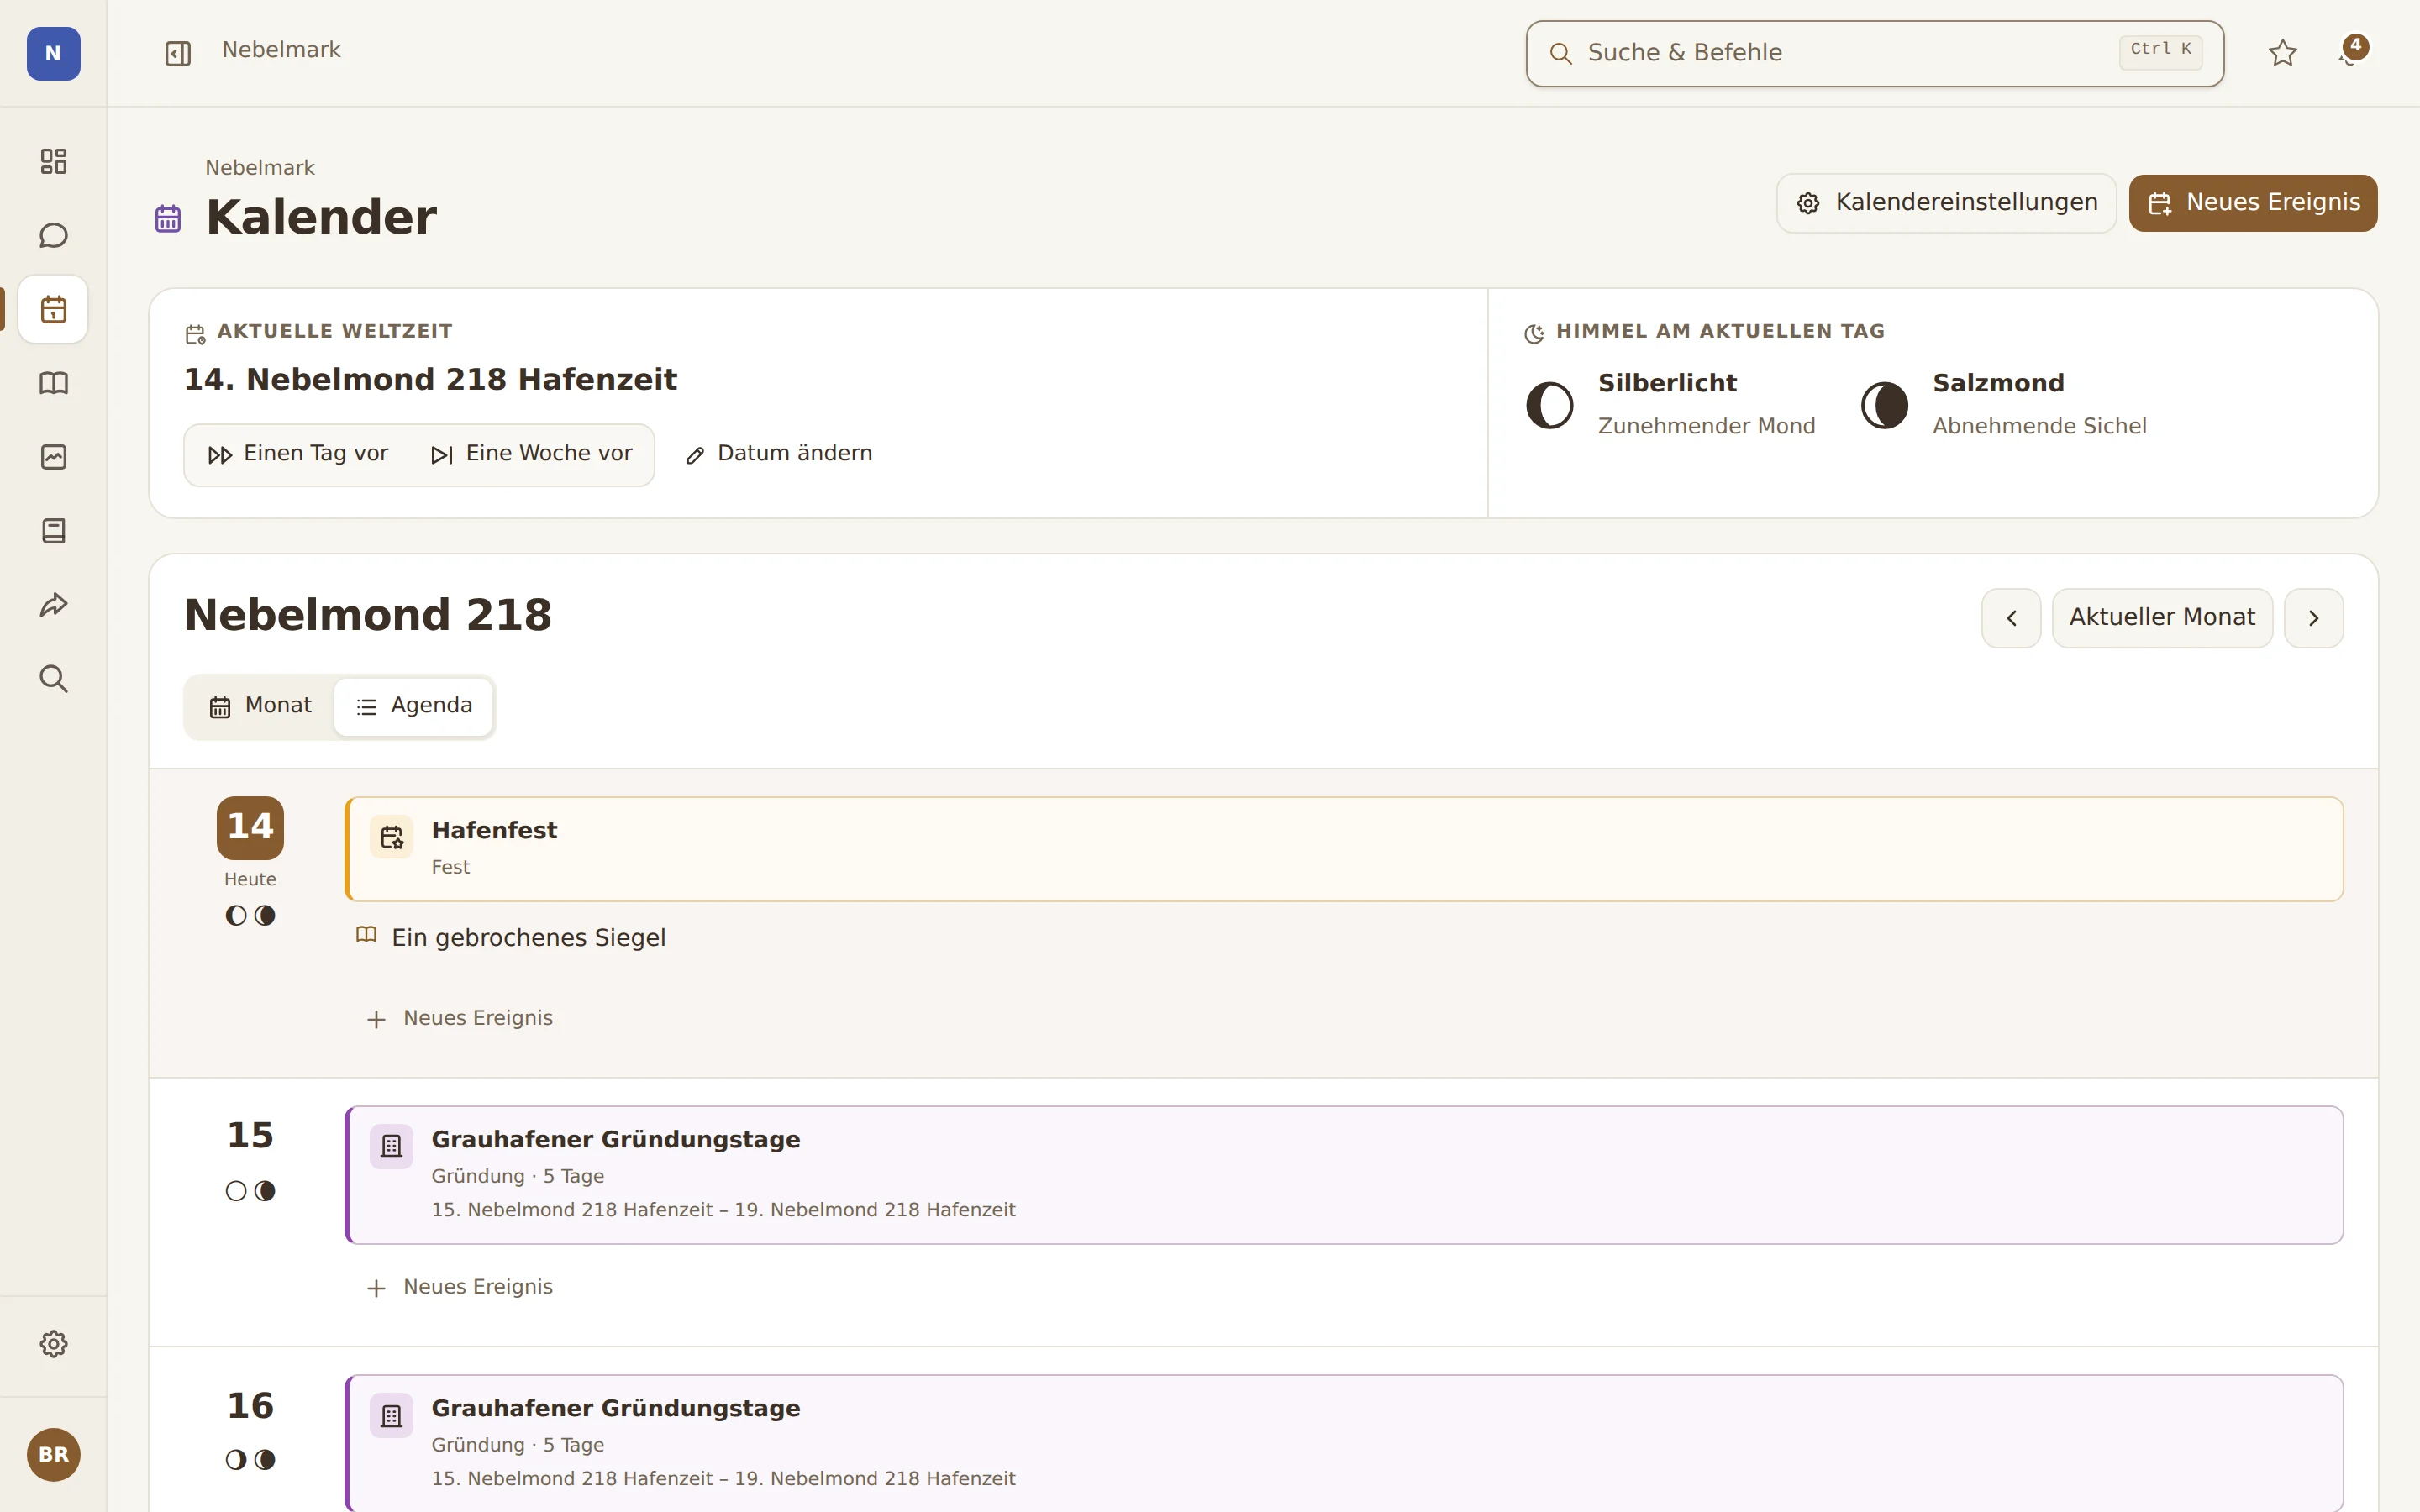Open the open-book icon in the sidebar

[53, 383]
